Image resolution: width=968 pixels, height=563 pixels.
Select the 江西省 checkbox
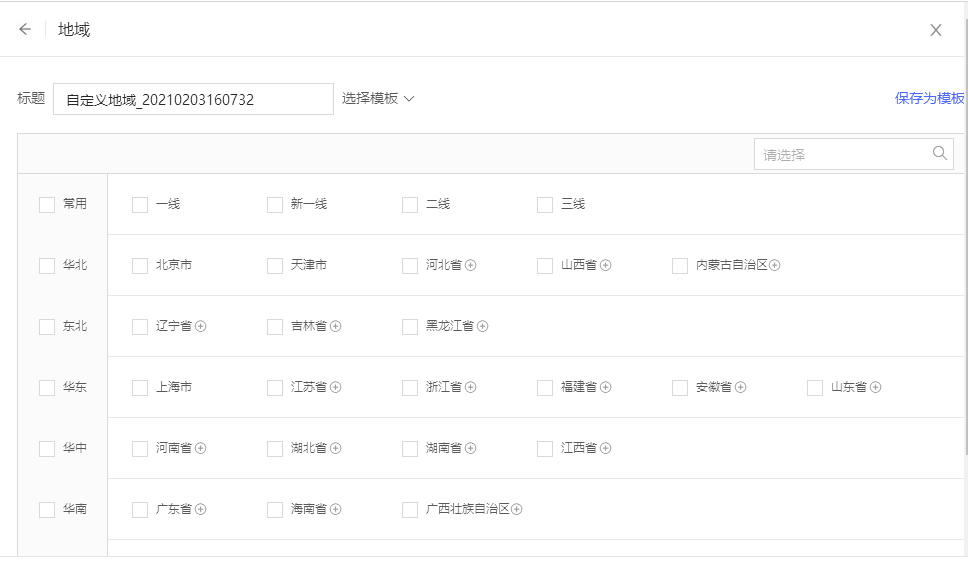(545, 448)
